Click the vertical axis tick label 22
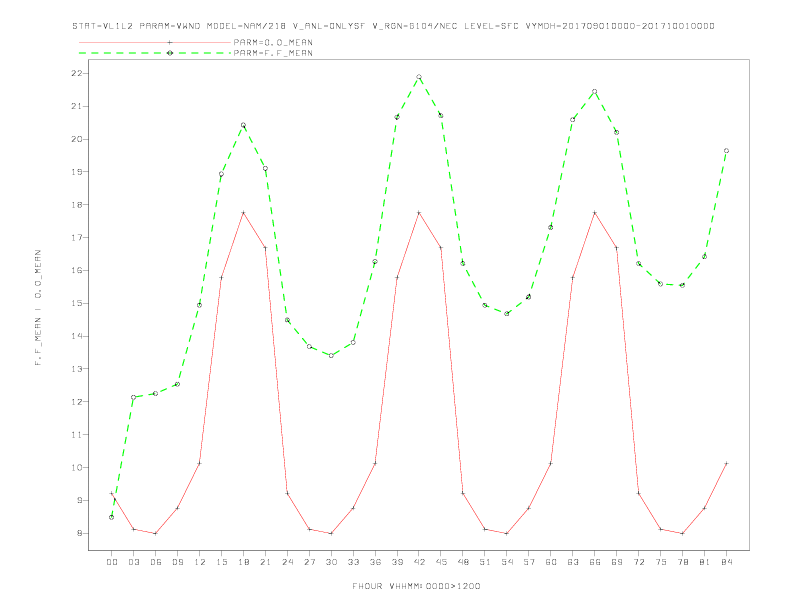Image resolution: width=792 pixels, height=612 pixels. [77, 73]
